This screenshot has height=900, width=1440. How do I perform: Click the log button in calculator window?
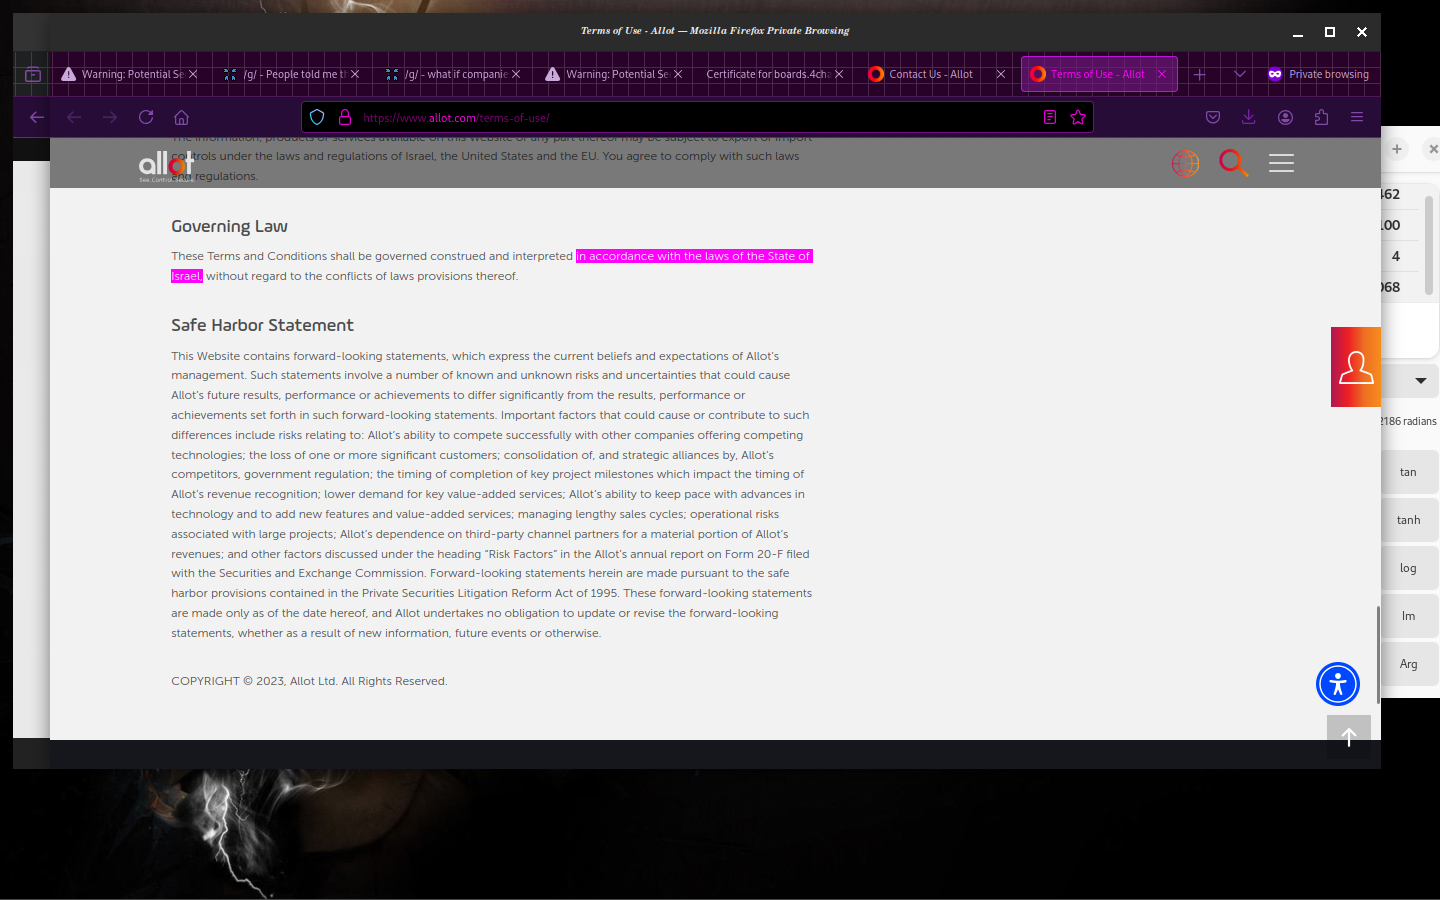[x=1408, y=568]
